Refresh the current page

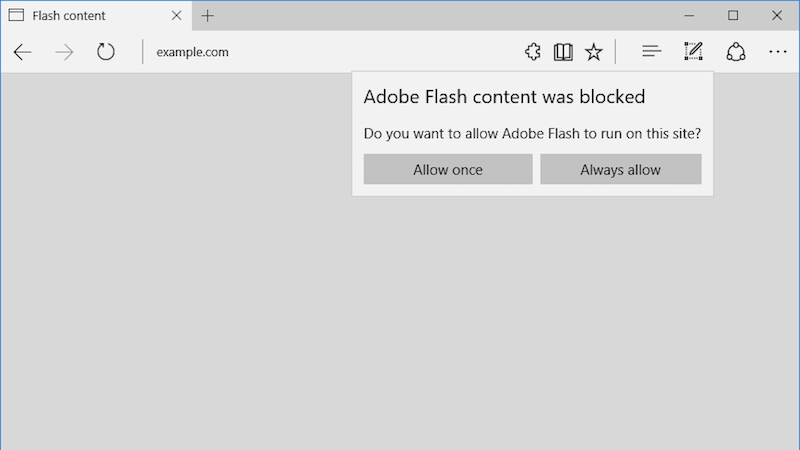click(x=106, y=52)
